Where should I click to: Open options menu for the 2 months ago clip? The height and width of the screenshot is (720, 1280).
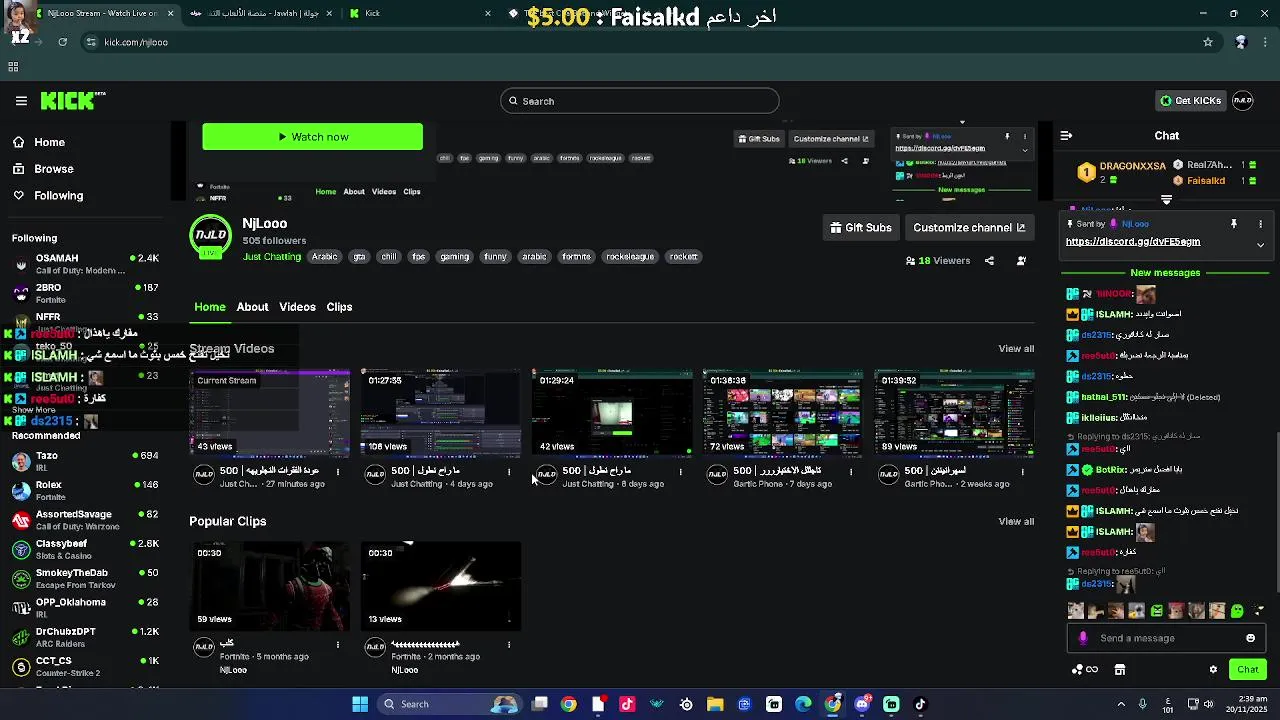pyautogui.click(x=509, y=645)
